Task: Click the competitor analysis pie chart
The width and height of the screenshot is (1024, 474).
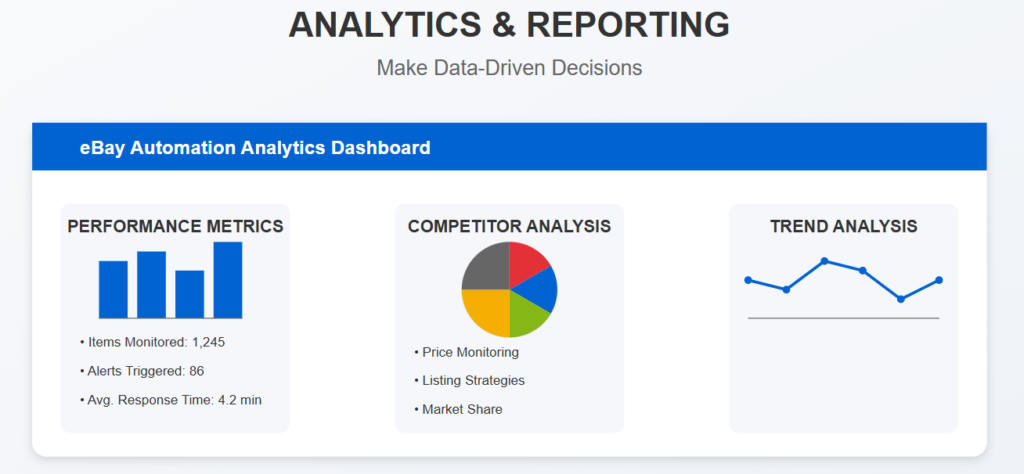Action: (x=509, y=289)
